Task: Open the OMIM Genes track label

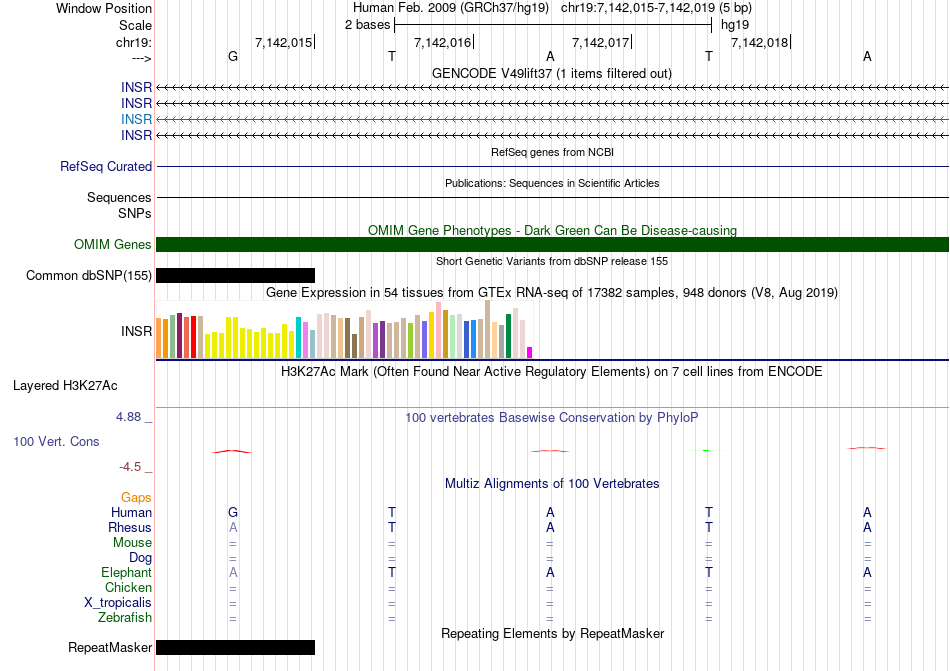Action: pos(113,244)
